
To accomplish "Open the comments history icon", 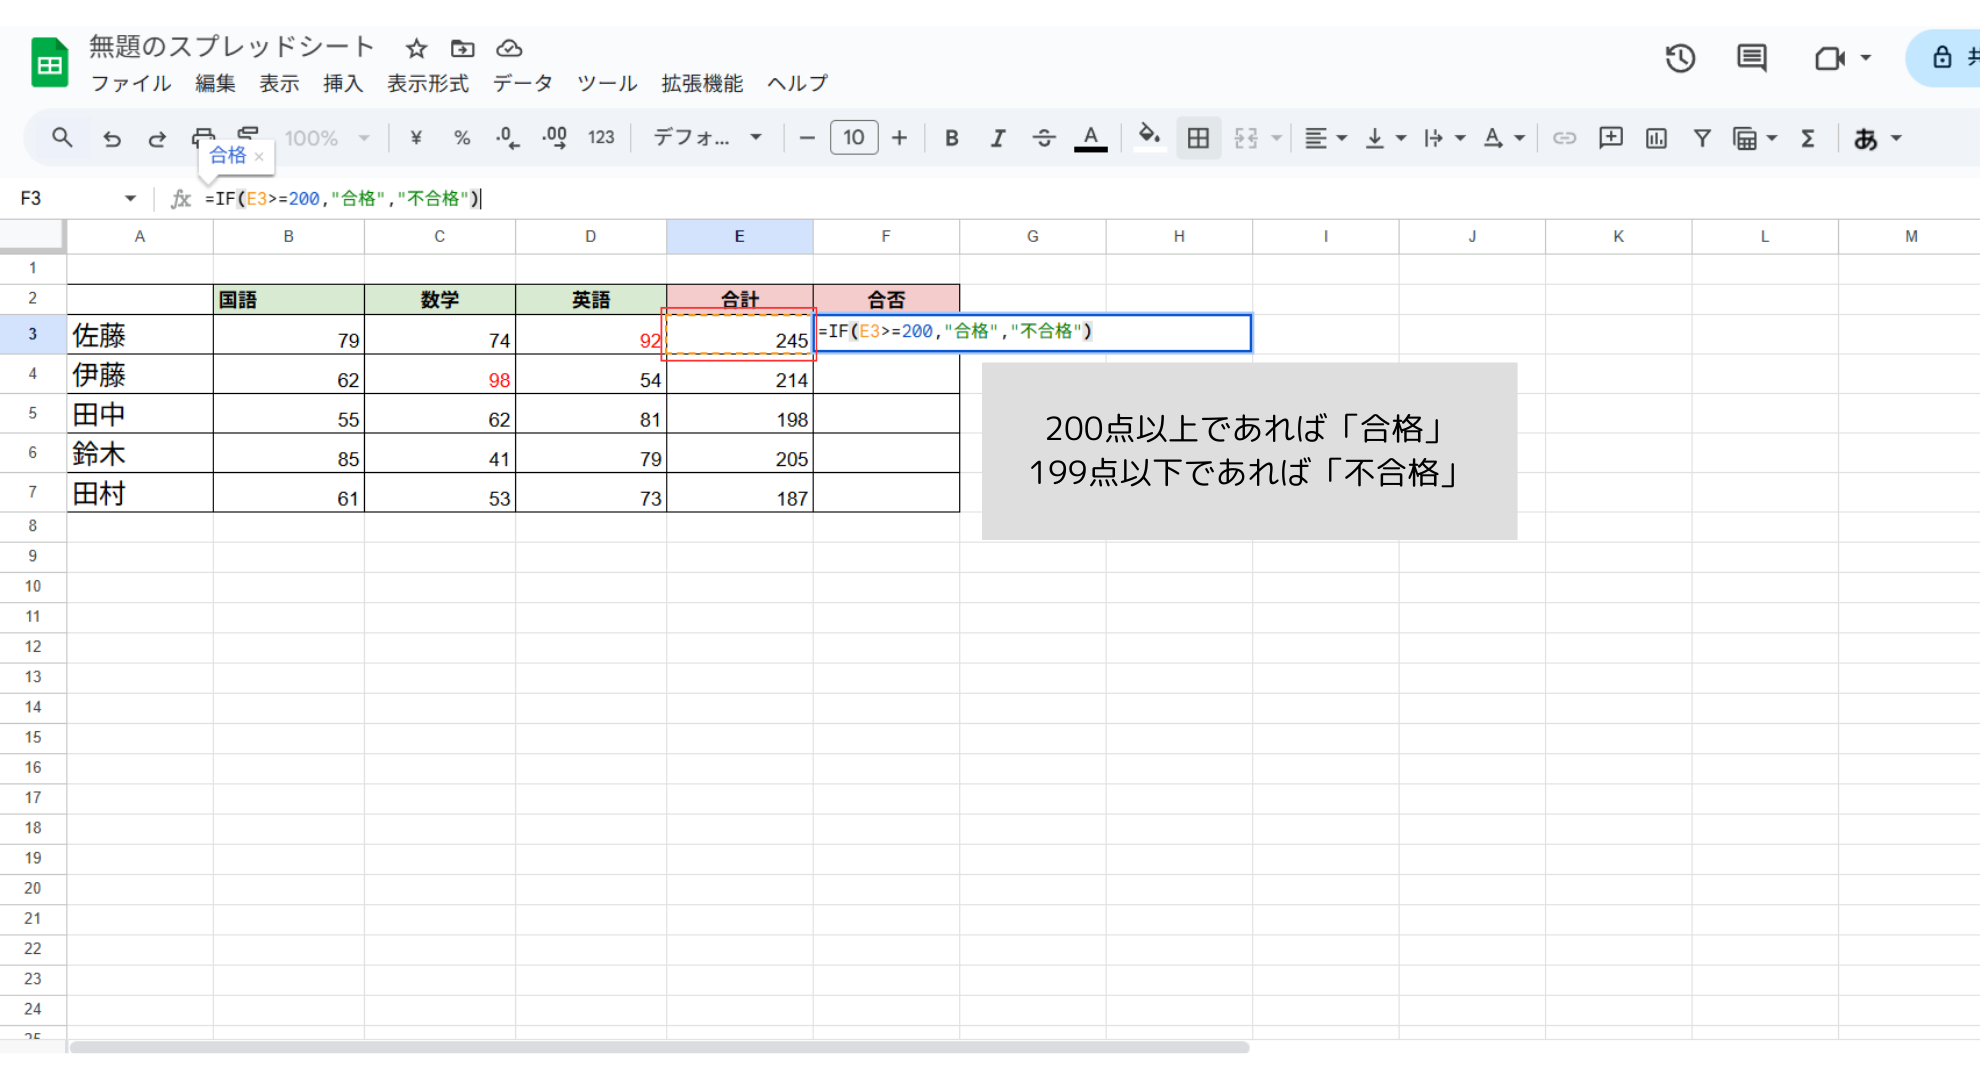I will pos(1751,58).
